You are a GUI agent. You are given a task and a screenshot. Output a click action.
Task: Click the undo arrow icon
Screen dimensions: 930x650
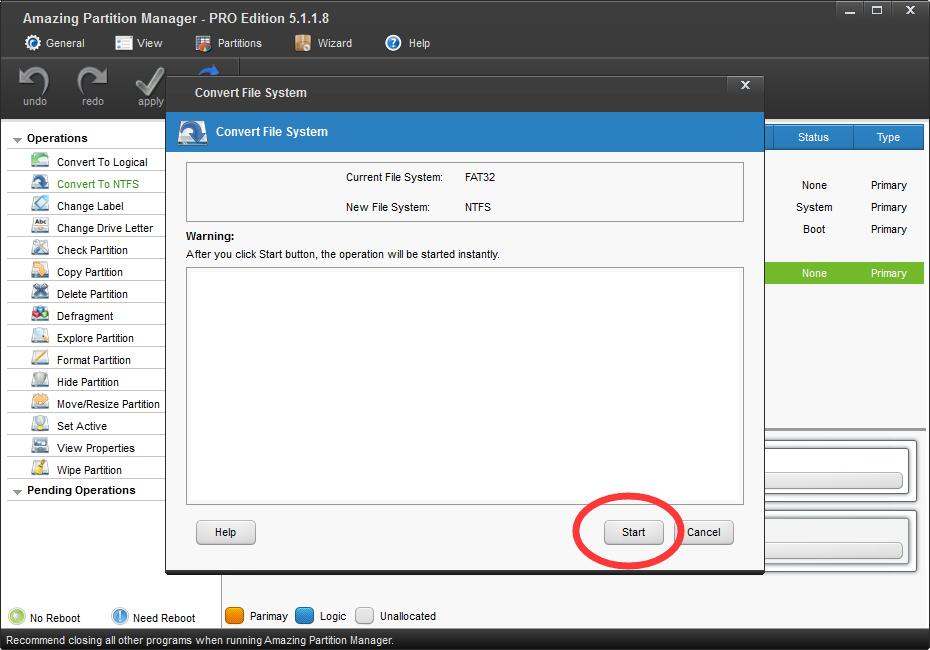click(x=34, y=80)
